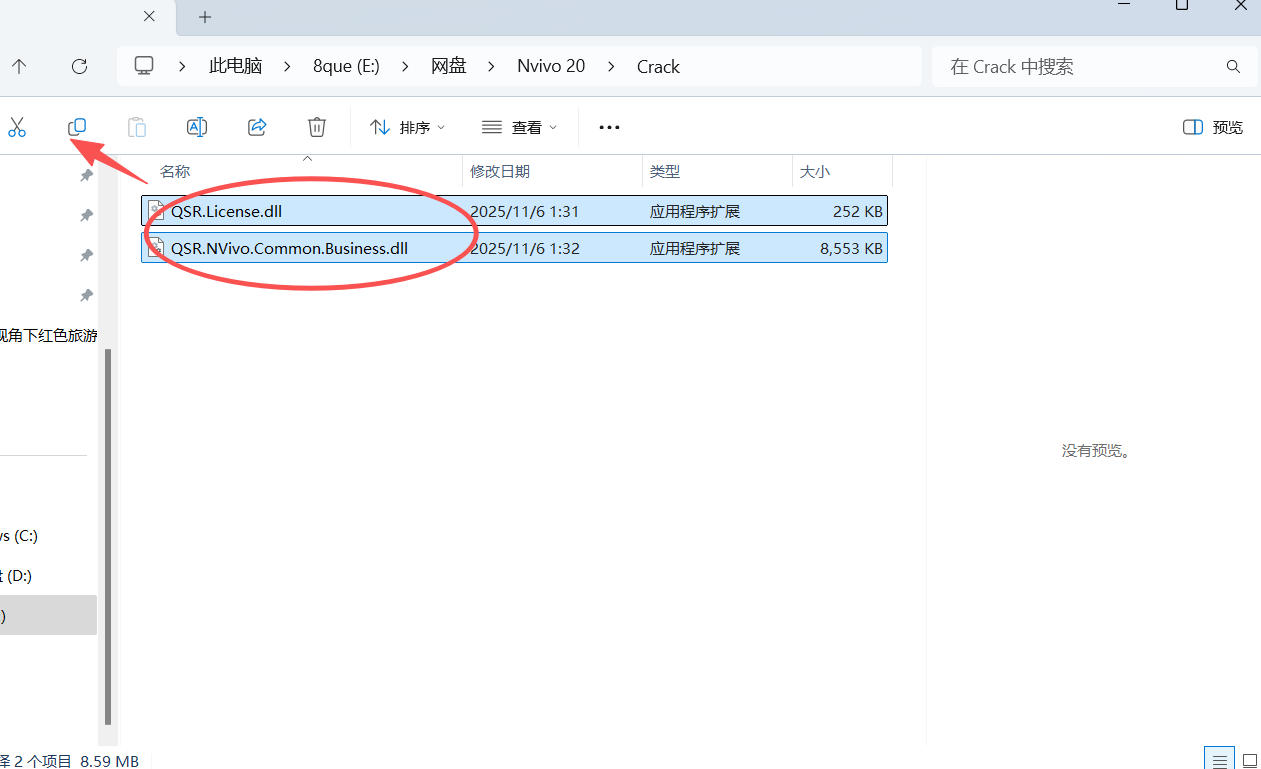Open the 查看 view dropdown

coord(519,127)
